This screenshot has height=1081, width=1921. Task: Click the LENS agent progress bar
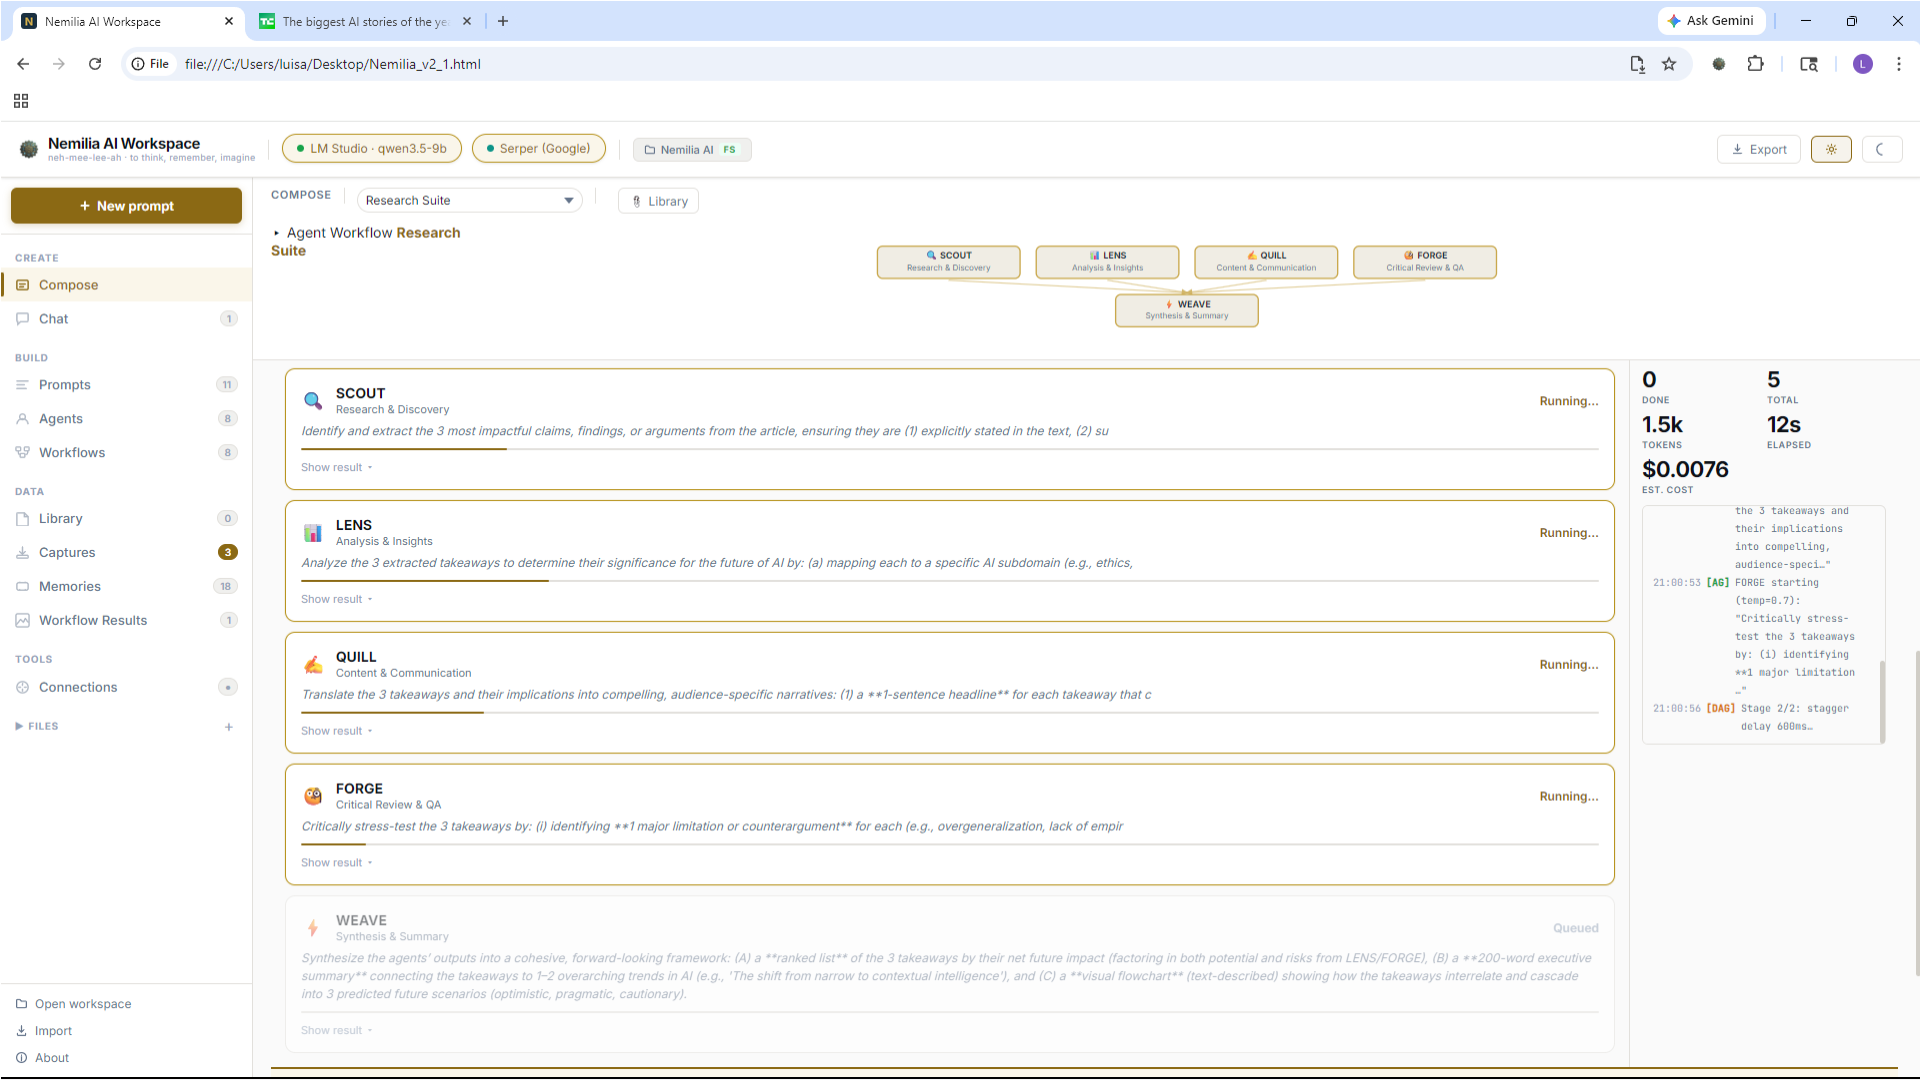pos(424,580)
